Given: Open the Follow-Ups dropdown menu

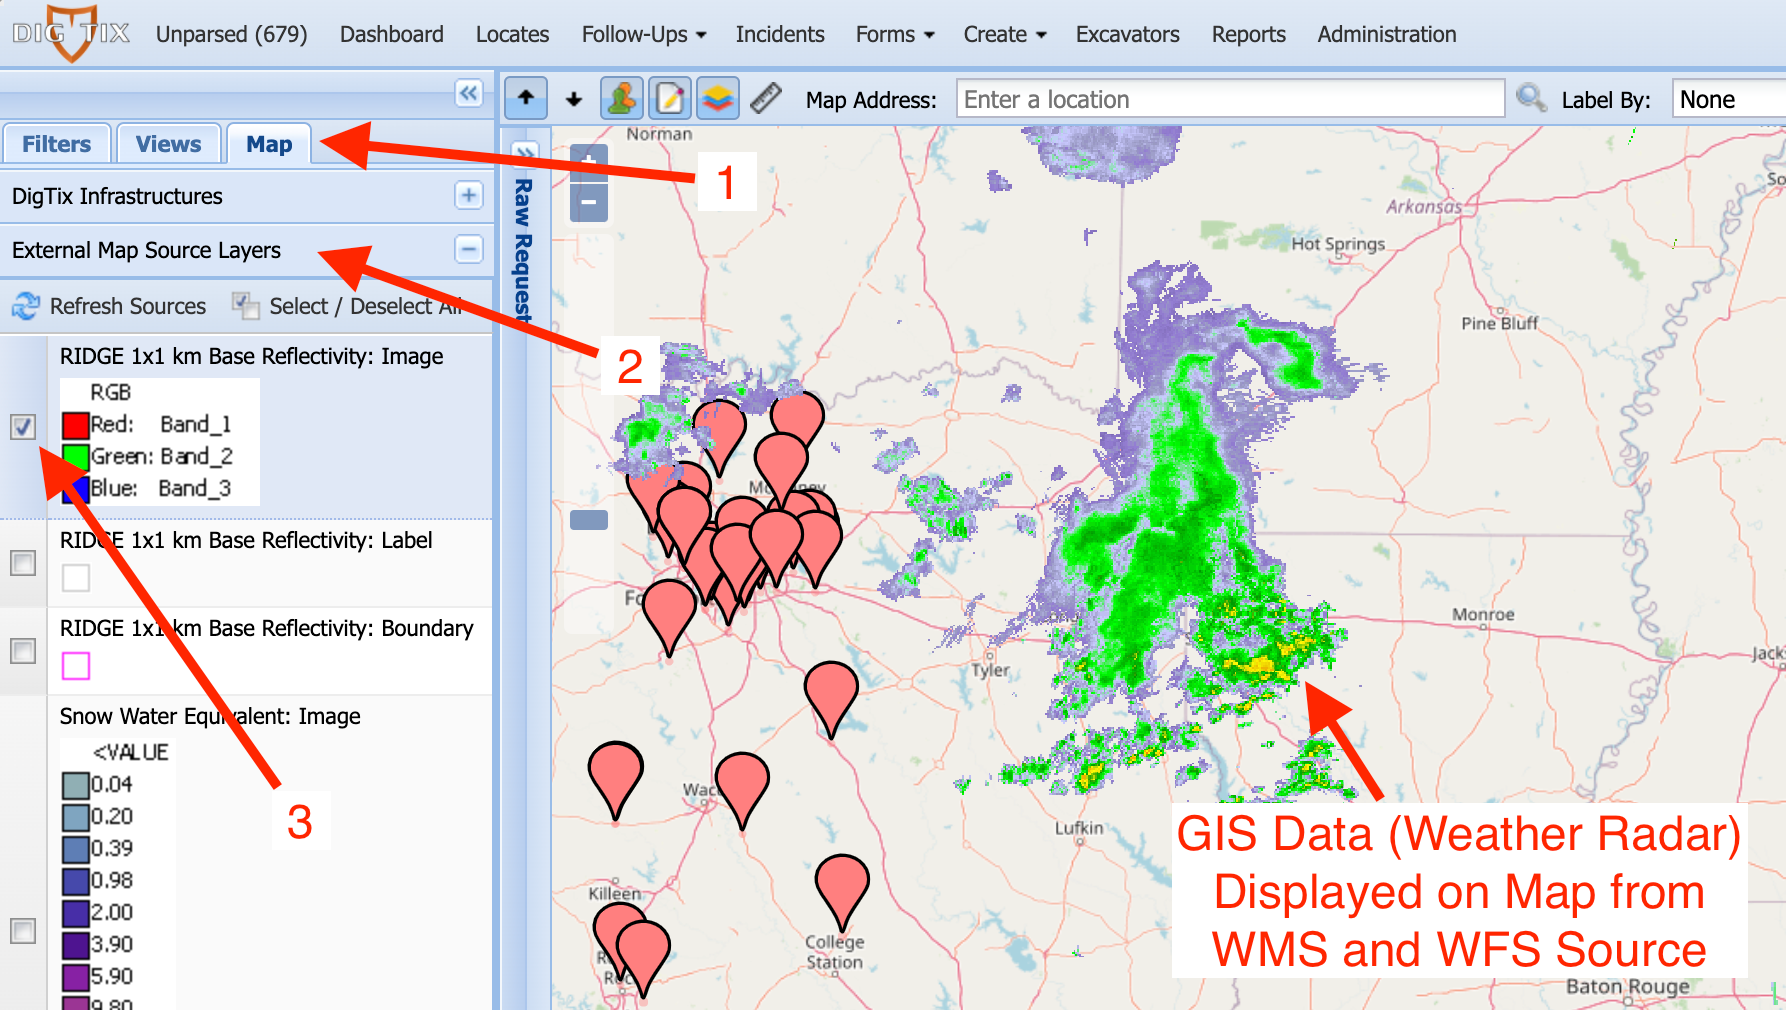Looking at the screenshot, I should tap(644, 34).
